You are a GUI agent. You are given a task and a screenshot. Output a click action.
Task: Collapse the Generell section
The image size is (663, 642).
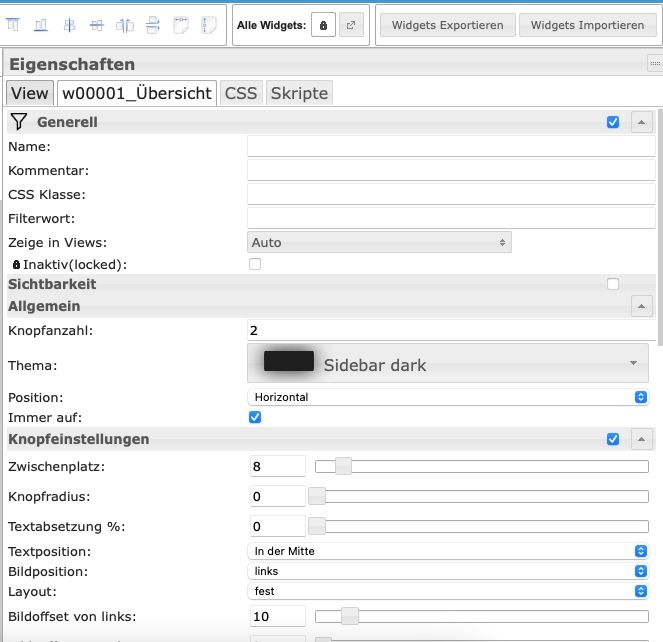641,122
